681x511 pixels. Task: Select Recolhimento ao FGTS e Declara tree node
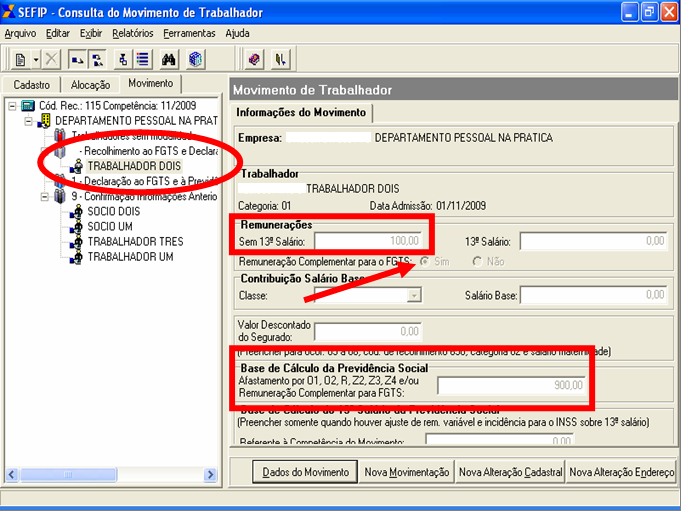(149, 151)
